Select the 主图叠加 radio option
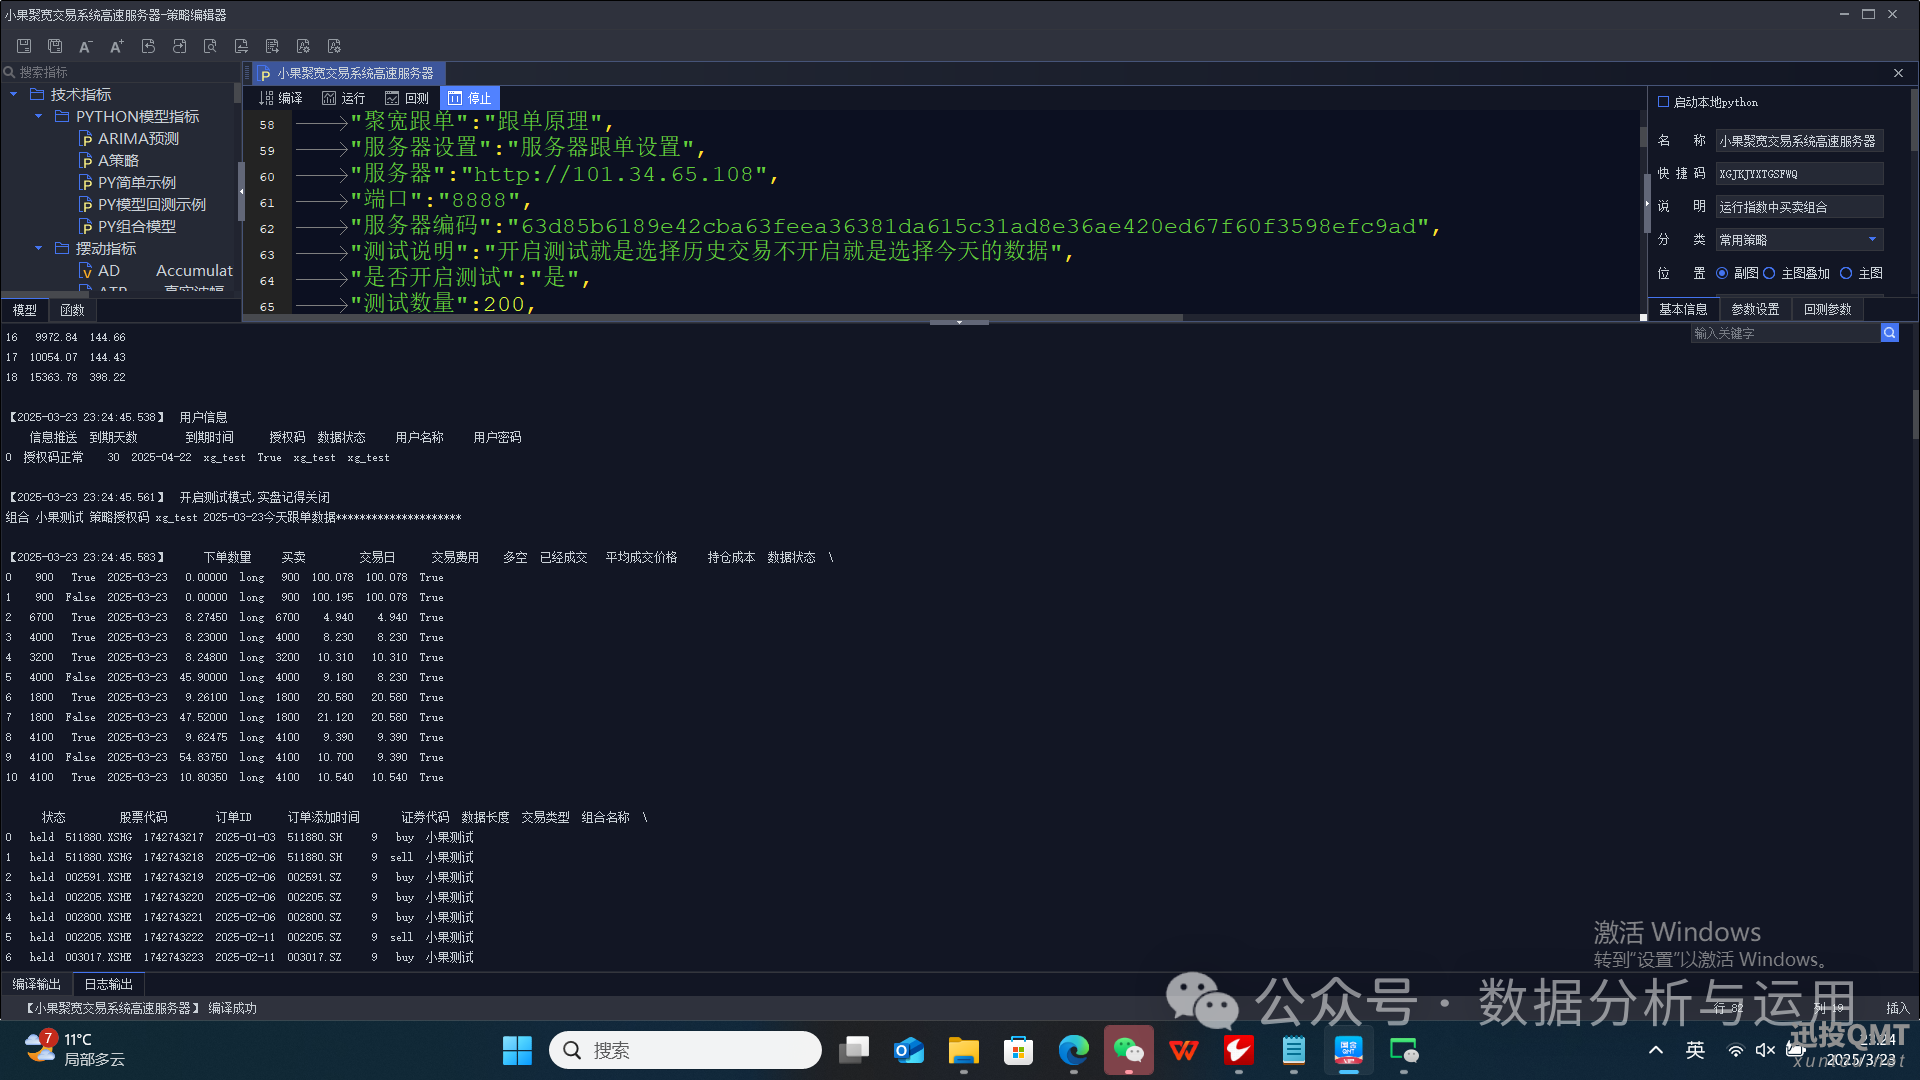 (x=1769, y=273)
